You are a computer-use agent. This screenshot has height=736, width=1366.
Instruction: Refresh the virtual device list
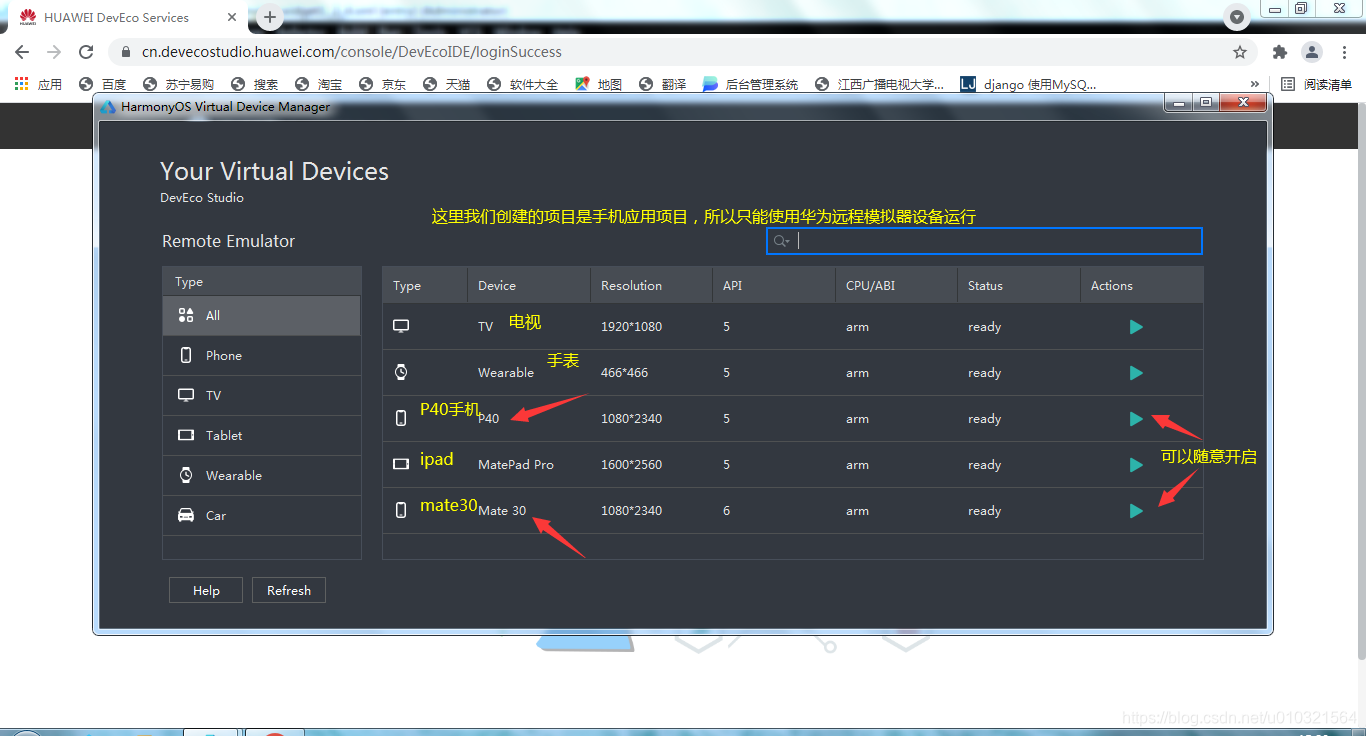tap(289, 591)
